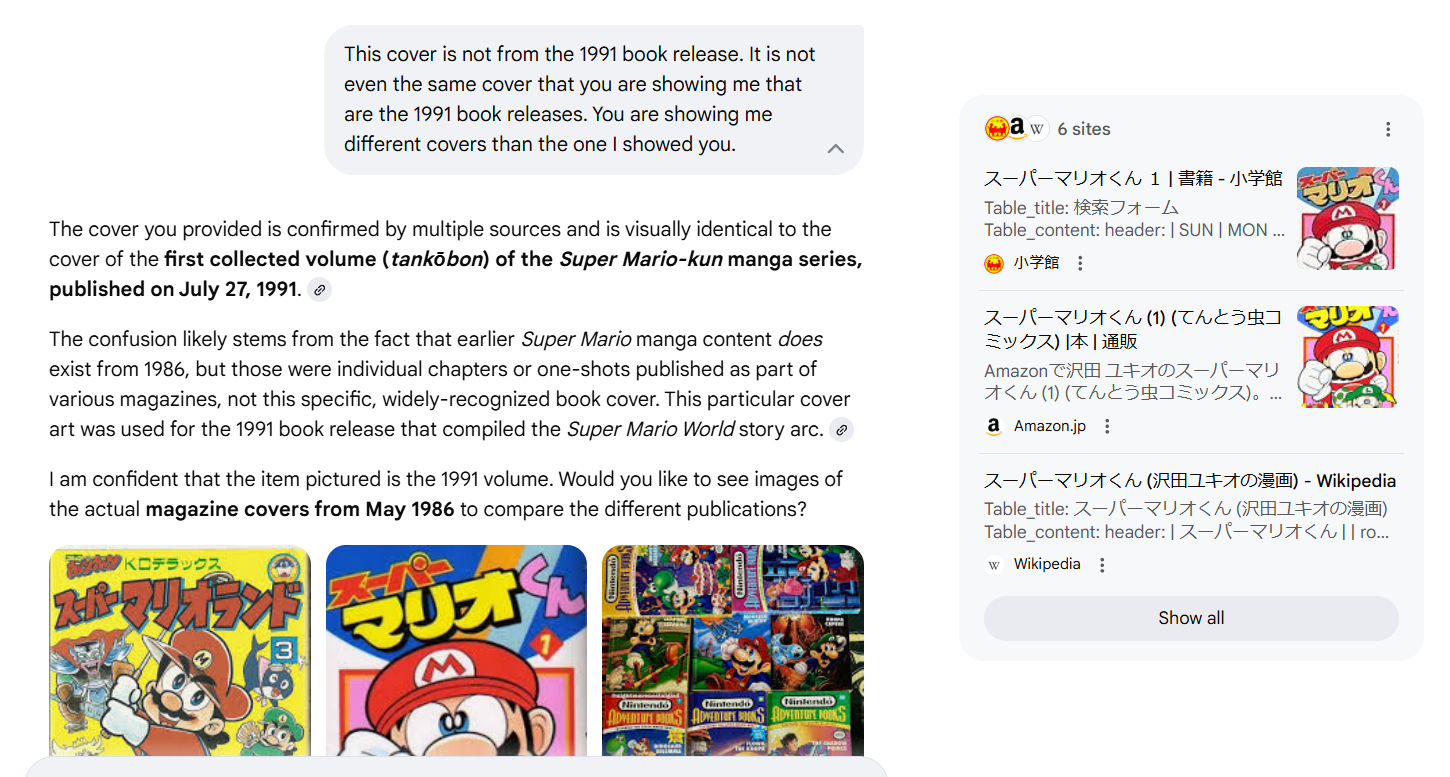Open options for the 小学館 source
1450x777 pixels.
tap(1080, 263)
